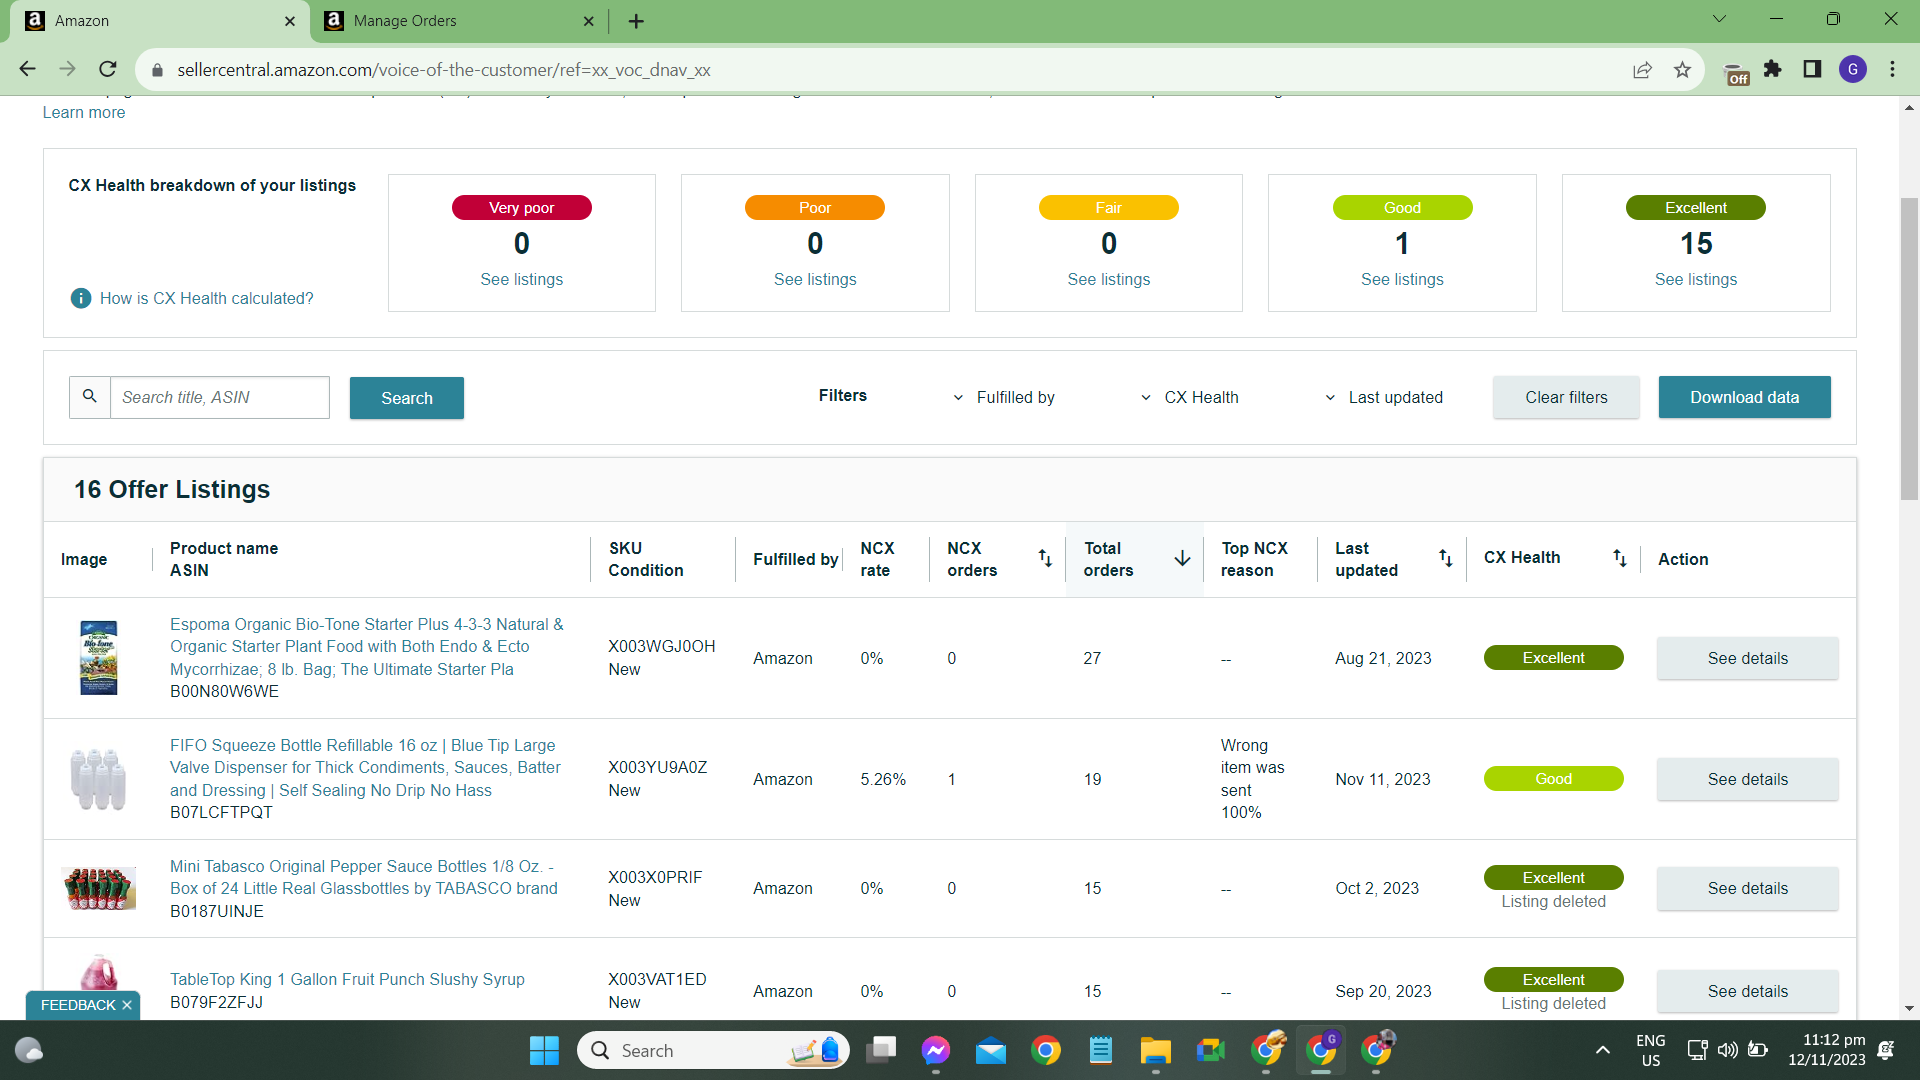Sort listings by NCX orders
1920x1080 pixels.
(1045, 558)
